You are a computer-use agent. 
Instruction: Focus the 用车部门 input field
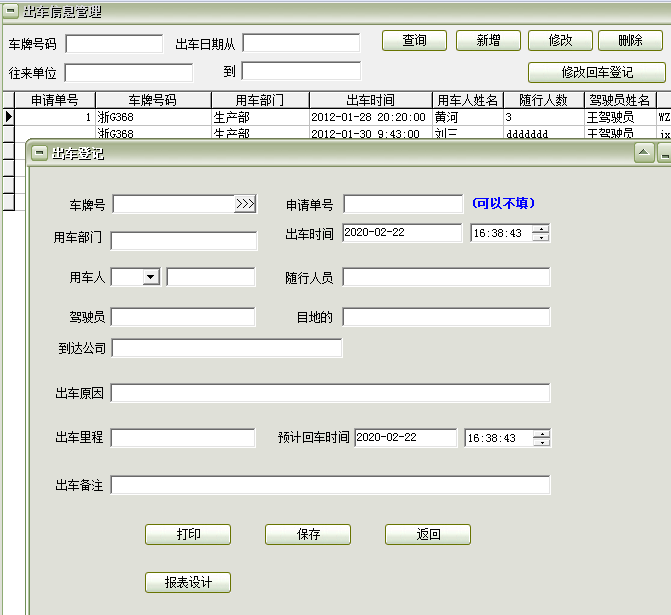point(184,241)
